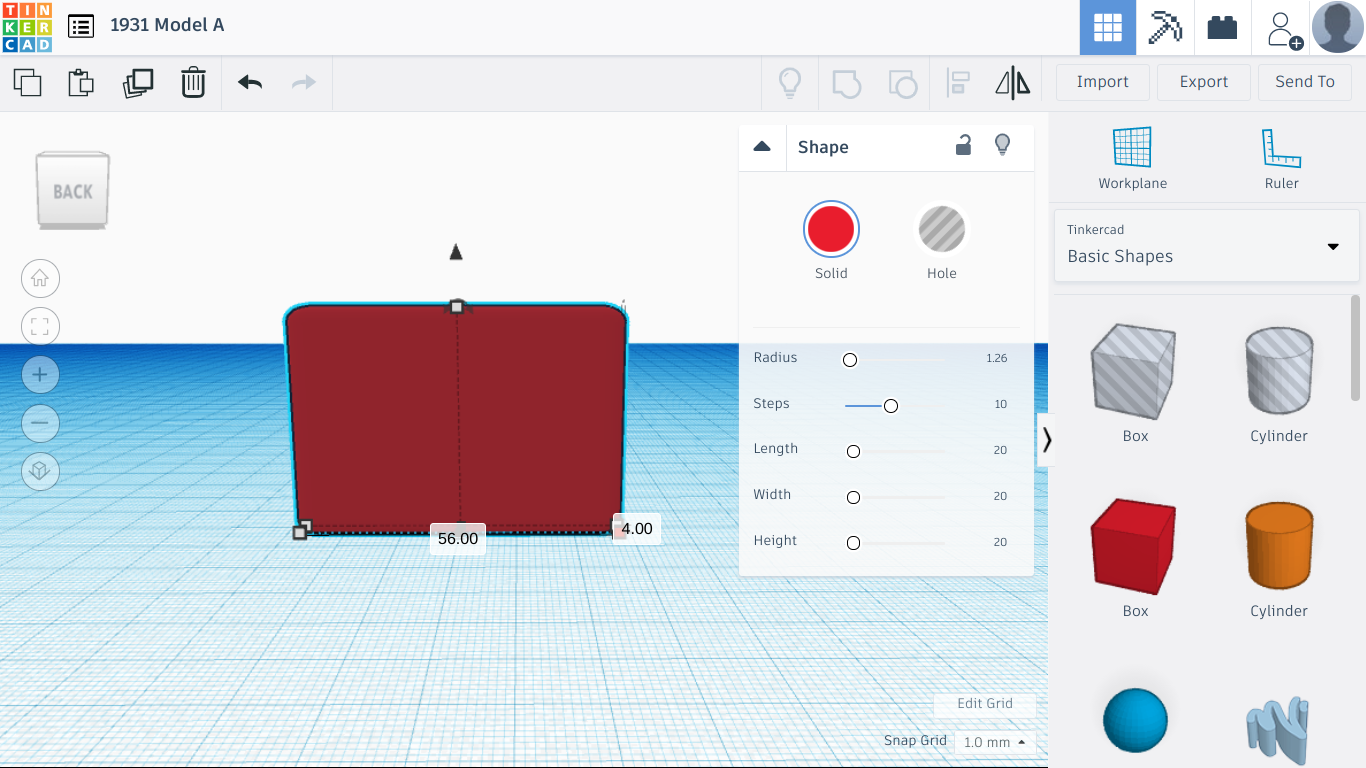Click the home view icon

point(40,278)
